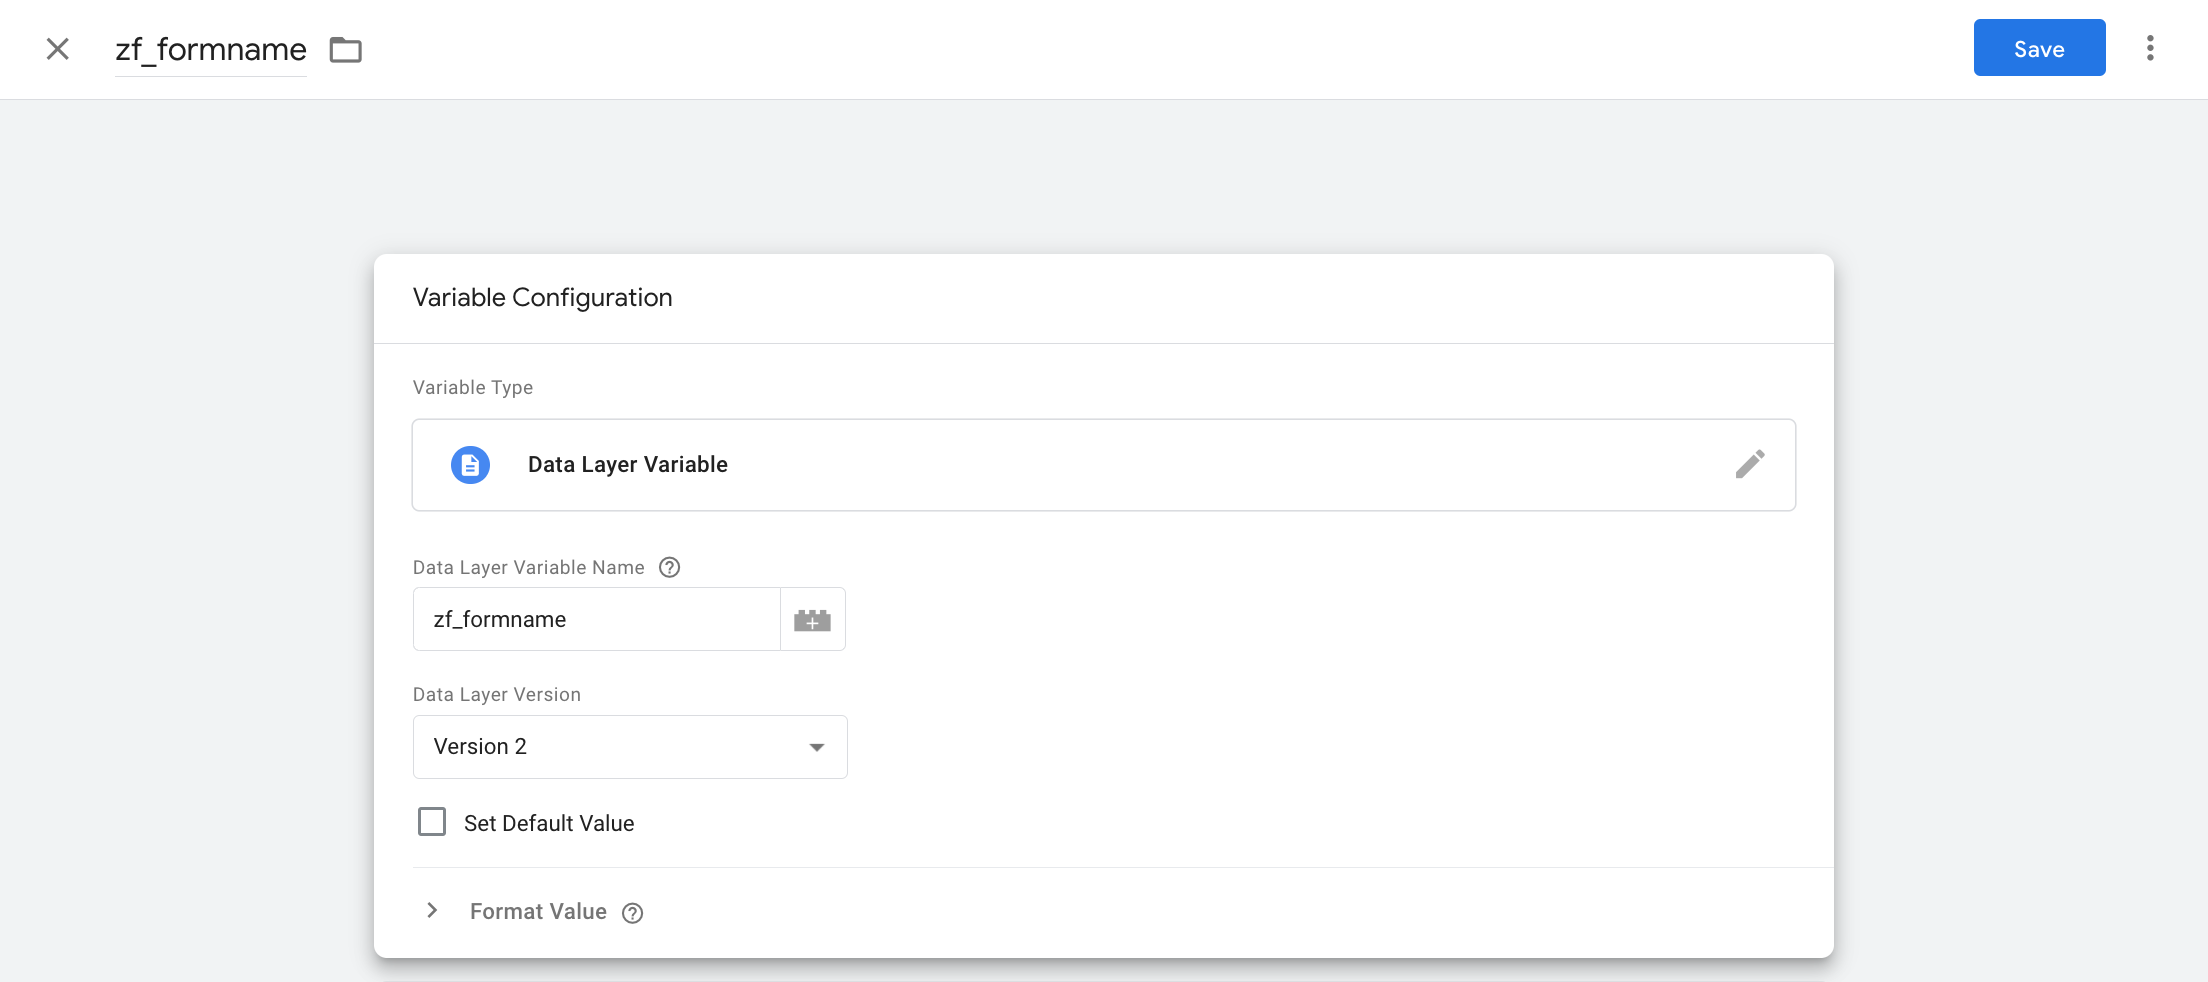Click the Variable Configuration heading

tap(542, 298)
